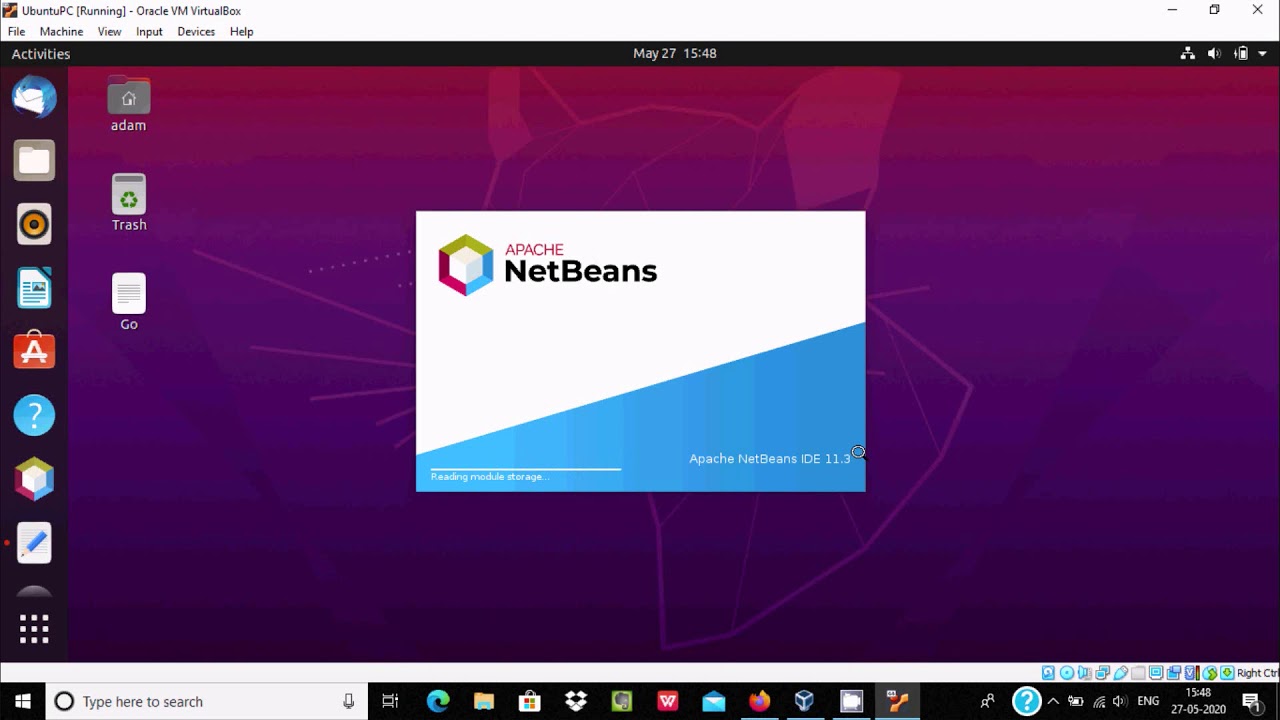Open the Text Editor in the dock
The image size is (1280, 720).
(34, 543)
